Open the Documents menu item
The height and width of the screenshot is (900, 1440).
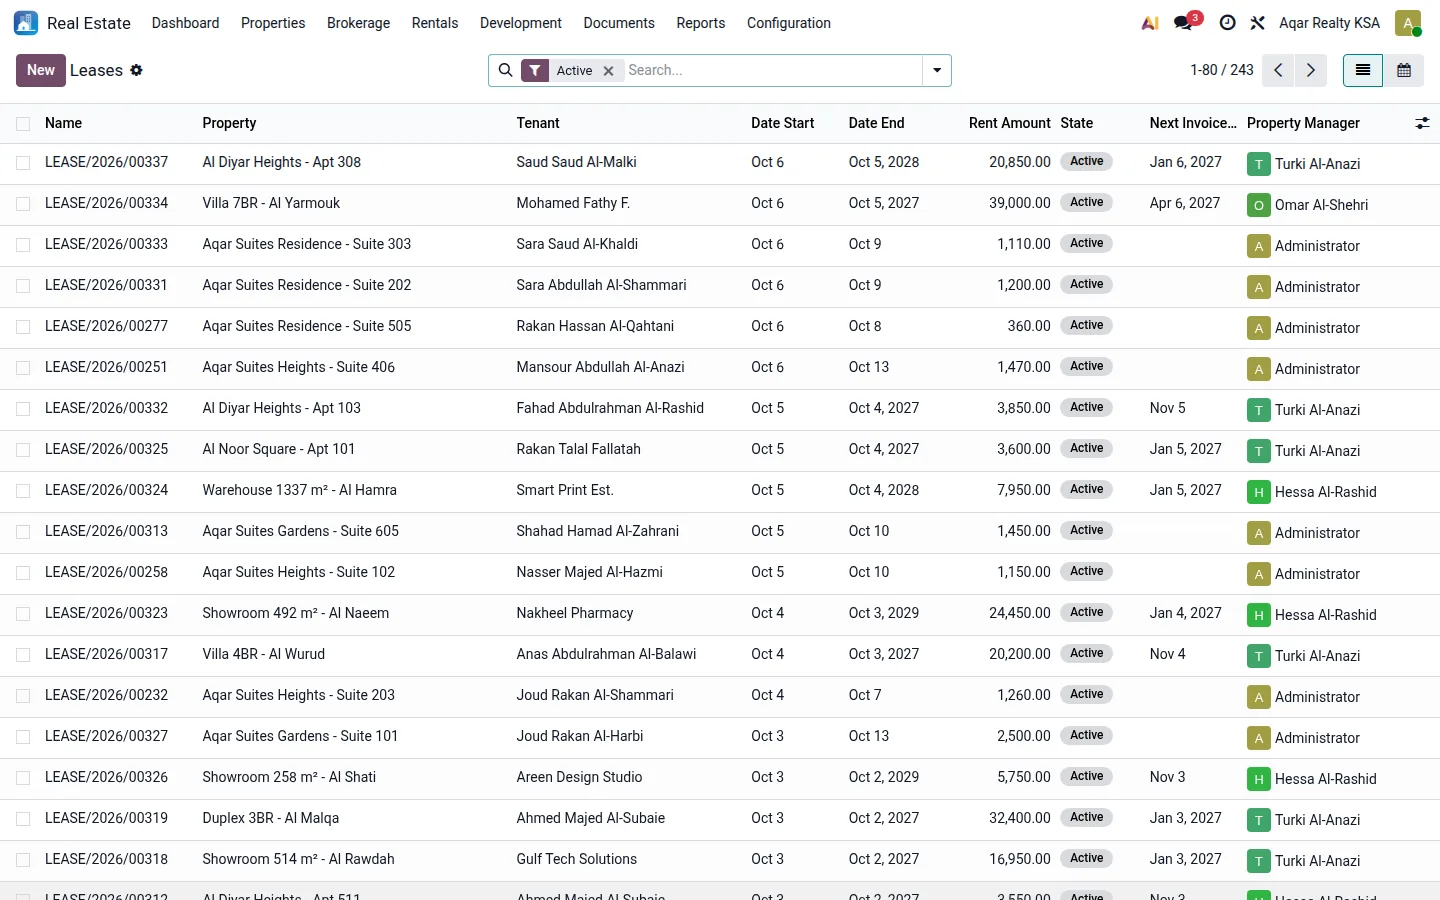tap(619, 23)
